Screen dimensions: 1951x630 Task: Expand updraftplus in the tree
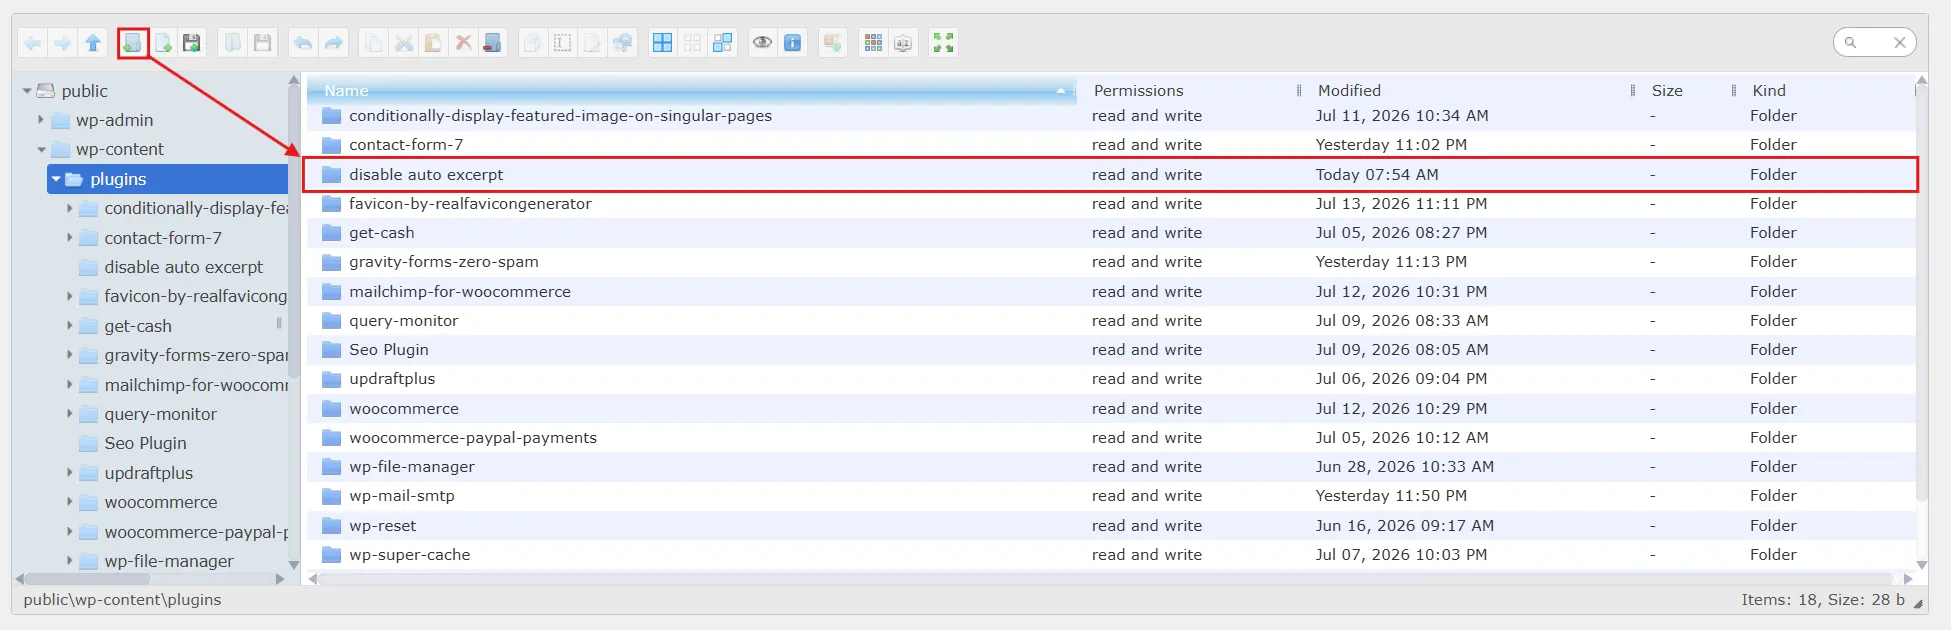(x=69, y=473)
